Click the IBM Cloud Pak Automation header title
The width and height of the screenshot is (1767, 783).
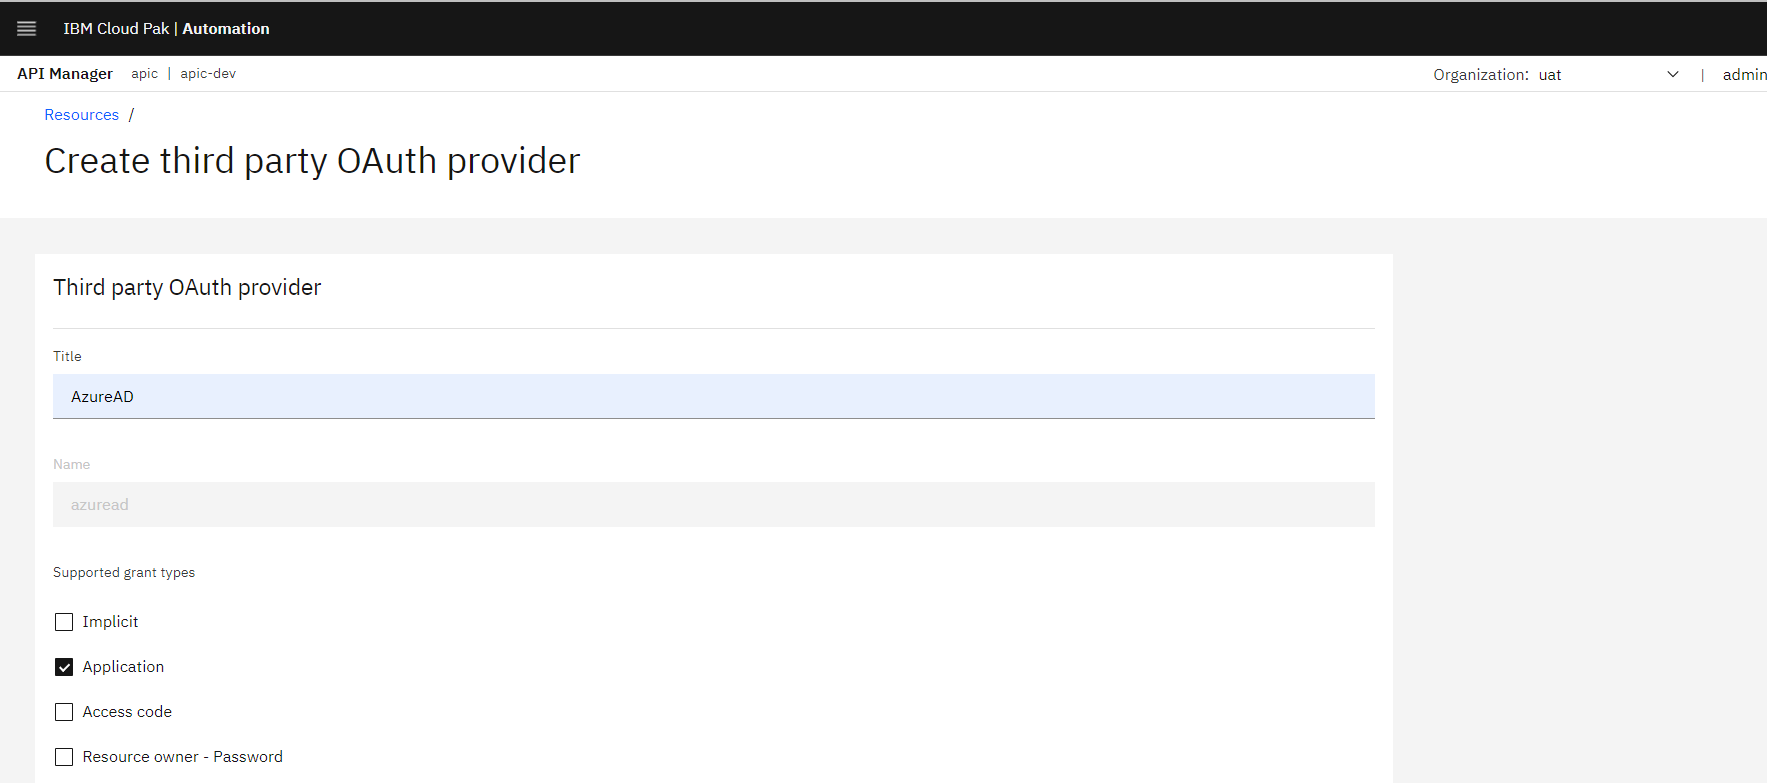click(166, 29)
